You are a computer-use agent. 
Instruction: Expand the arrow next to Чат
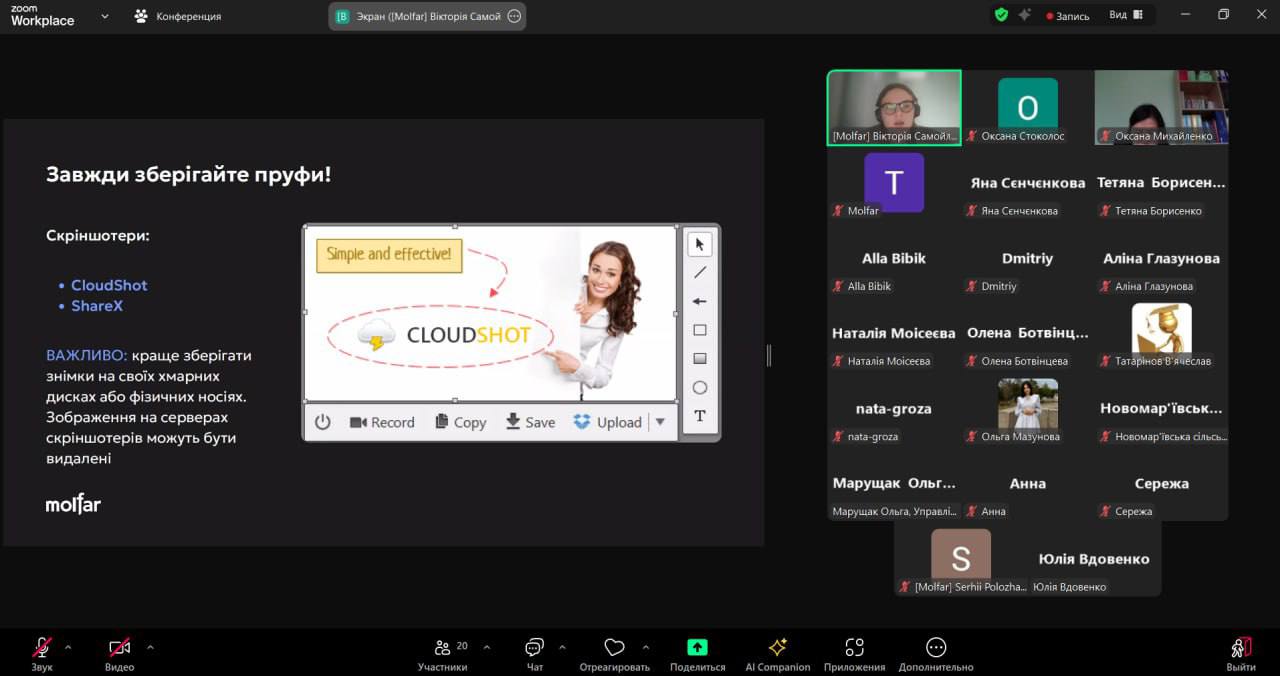[x=562, y=647]
